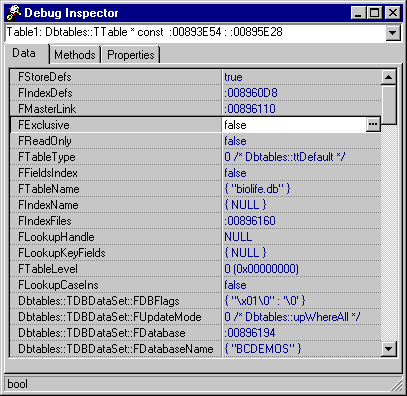Select the FFieldsIndex row
The image size is (407, 396).
pyautogui.click(x=196, y=173)
